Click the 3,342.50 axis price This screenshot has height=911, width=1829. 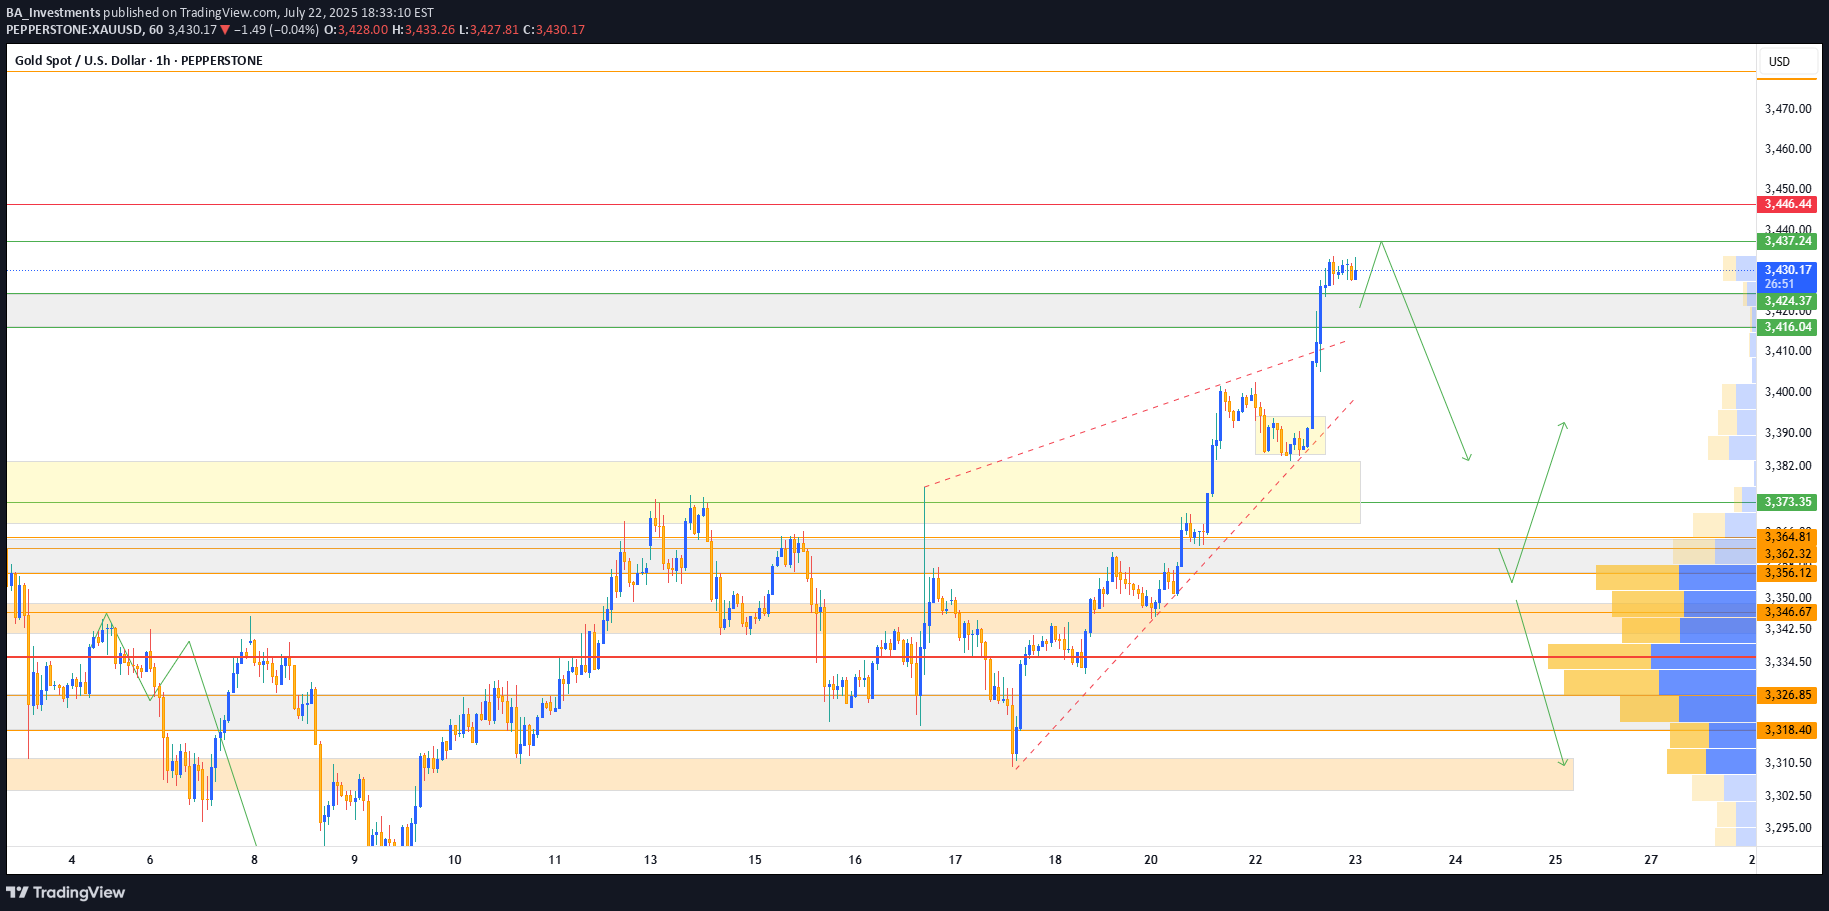coord(1788,629)
